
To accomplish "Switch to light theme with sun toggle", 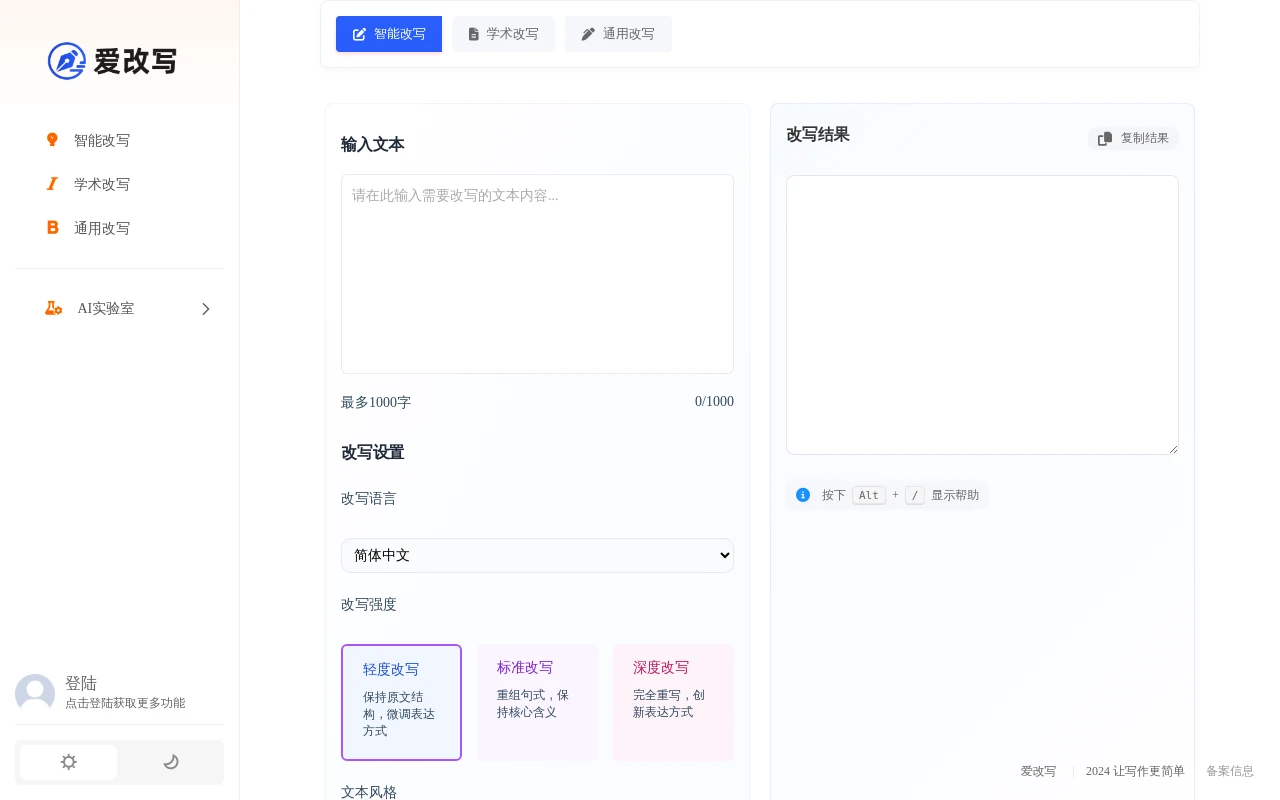I will click(68, 762).
